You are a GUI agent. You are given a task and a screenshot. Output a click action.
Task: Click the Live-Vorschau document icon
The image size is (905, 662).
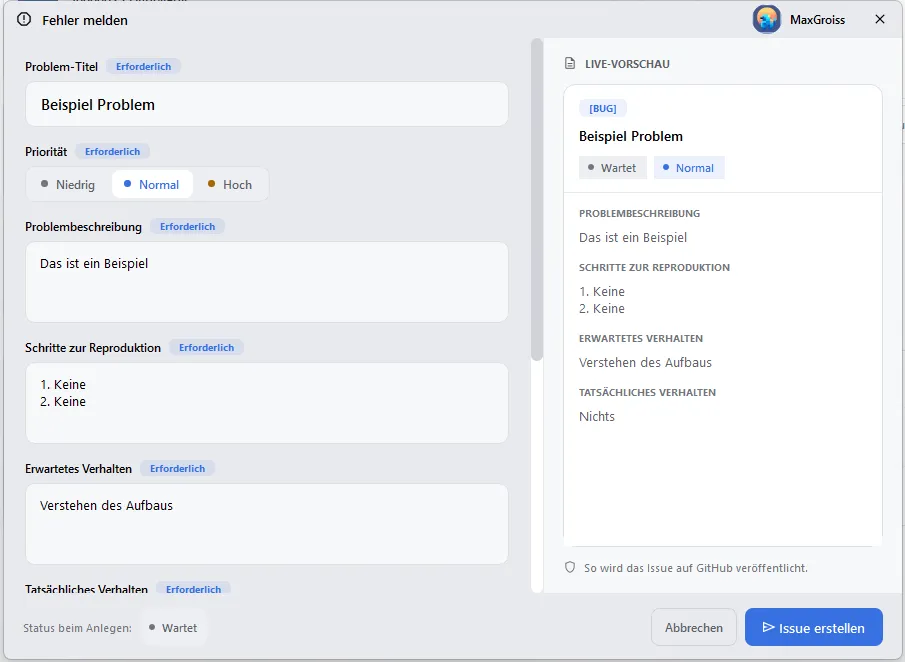pos(570,63)
